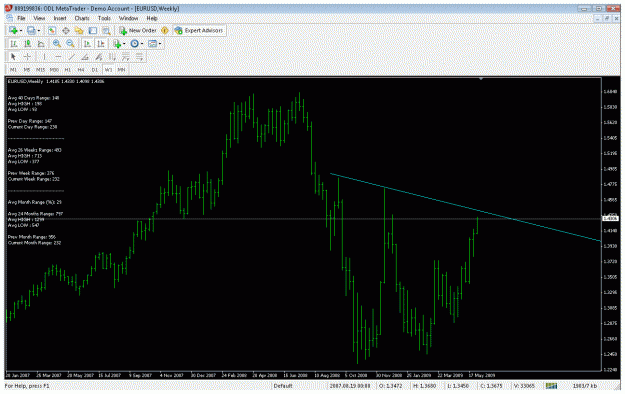Select the teal descending trendline on chart

(x=466, y=207)
